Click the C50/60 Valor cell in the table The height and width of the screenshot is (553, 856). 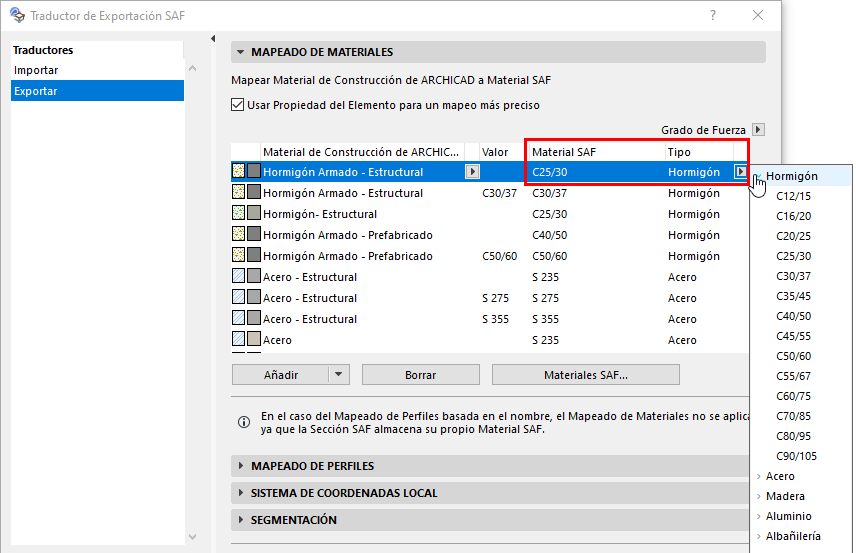tap(500, 256)
